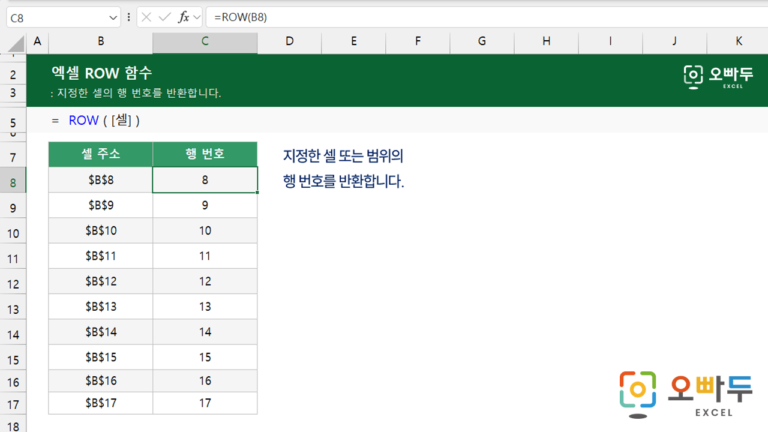Screen dimensions: 768x432
Task: Select cell containing $B$8
Action: pyautogui.click(x=100, y=180)
